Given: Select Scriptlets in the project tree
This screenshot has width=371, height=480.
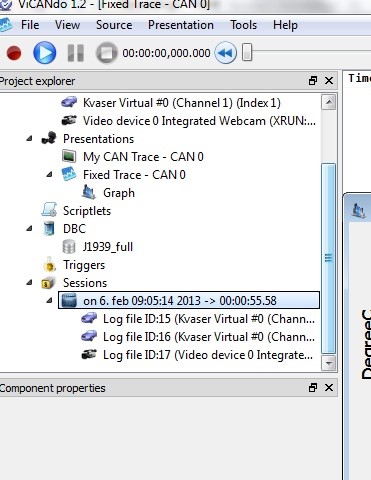Looking at the screenshot, I should pos(87,211).
